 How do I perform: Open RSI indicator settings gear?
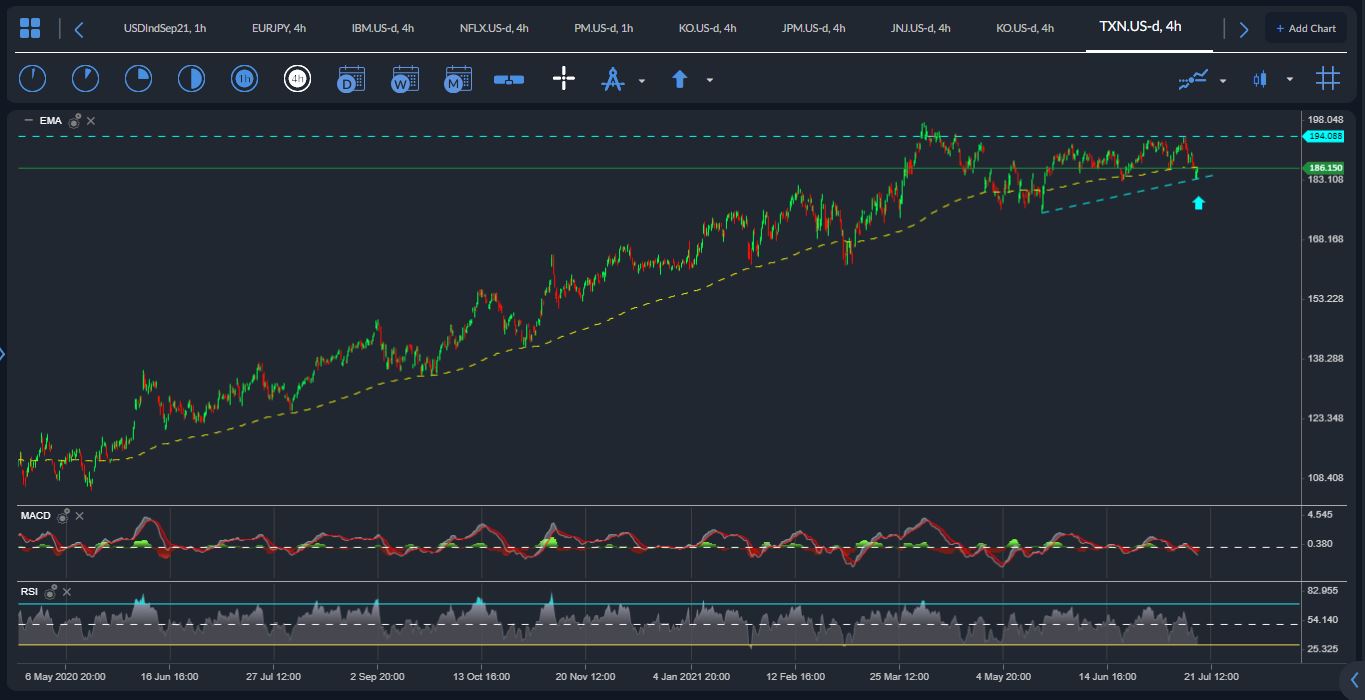[x=51, y=592]
